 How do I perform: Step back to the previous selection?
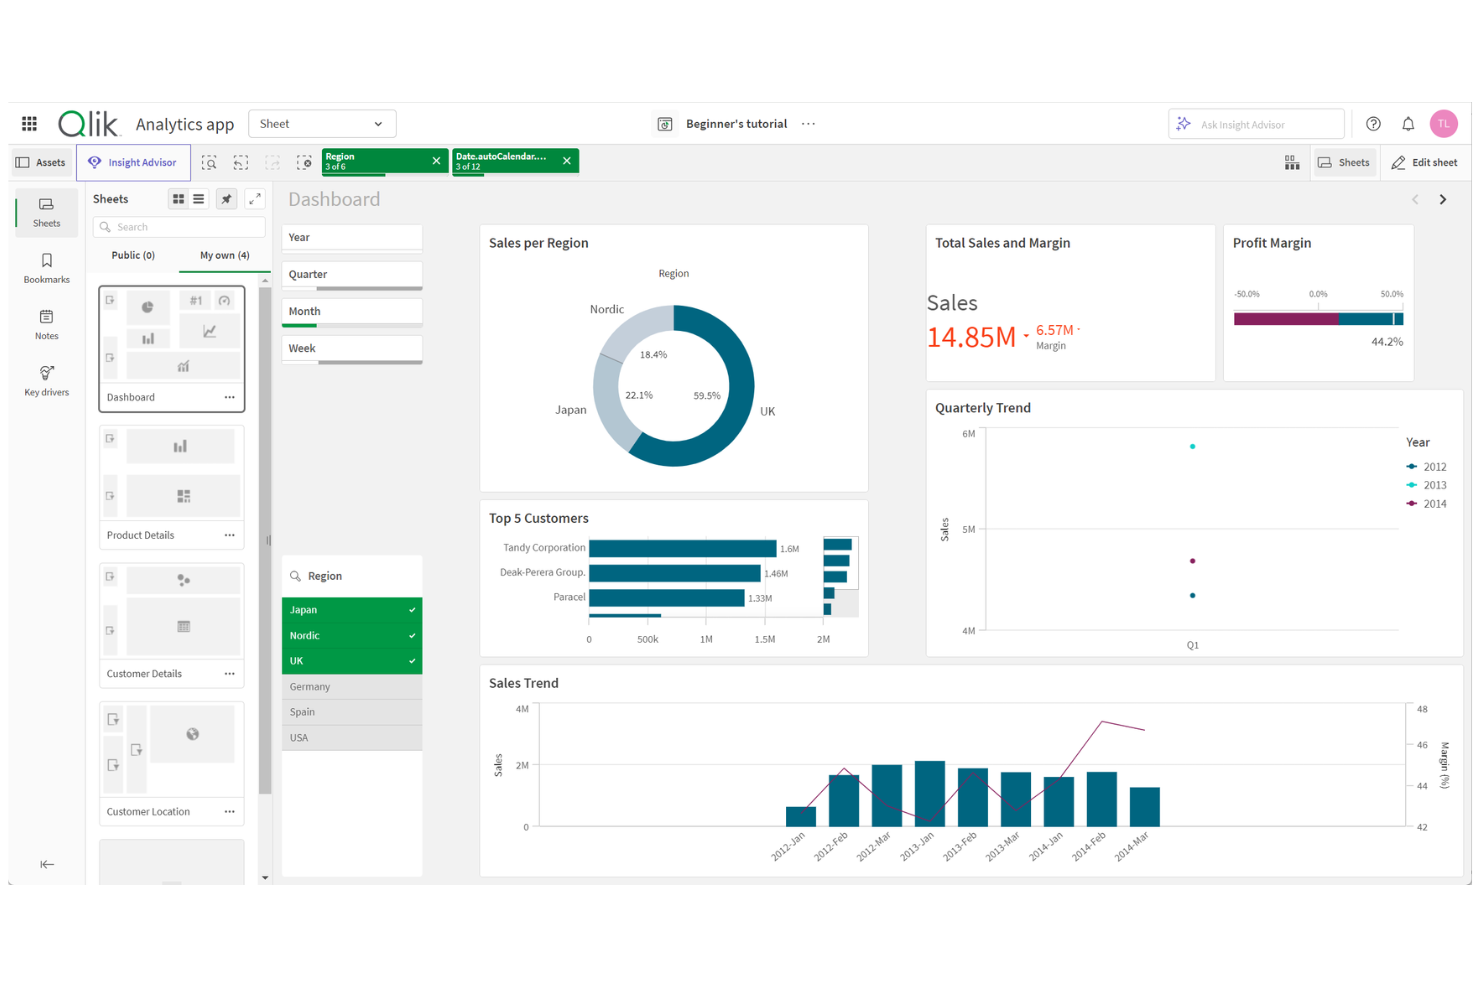(x=241, y=161)
